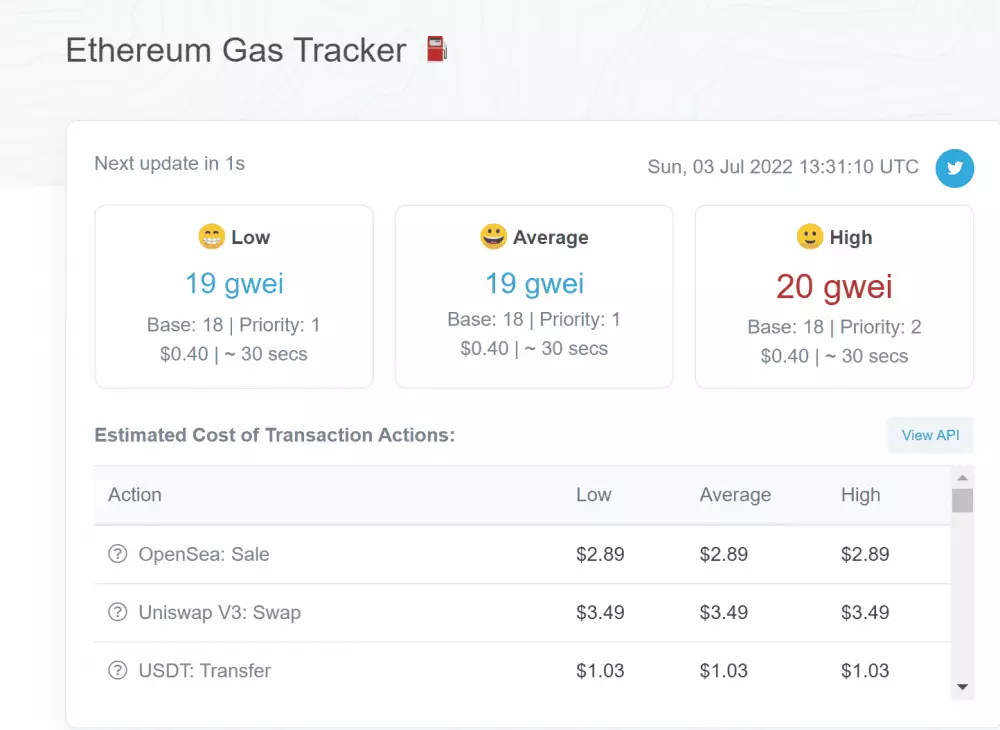Click the table scrollbar thumb
This screenshot has height=730, width=1000.
962,500
